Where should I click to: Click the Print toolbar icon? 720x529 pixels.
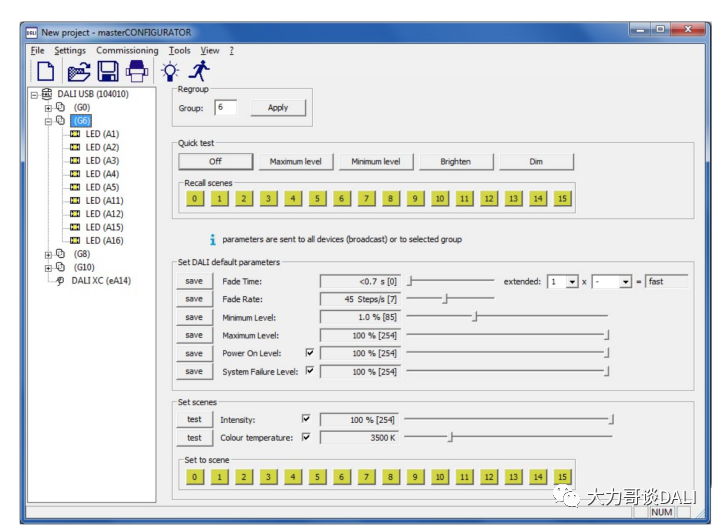(137, 71)
